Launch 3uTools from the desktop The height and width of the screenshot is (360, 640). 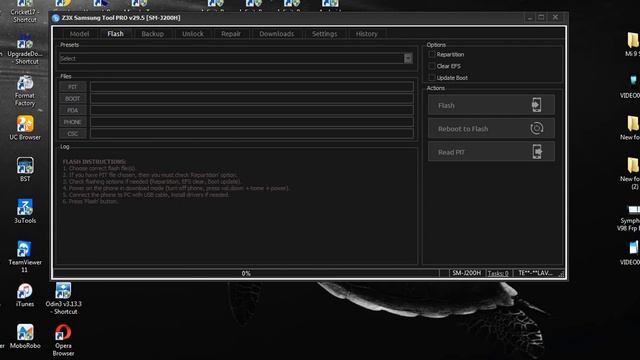25,211
